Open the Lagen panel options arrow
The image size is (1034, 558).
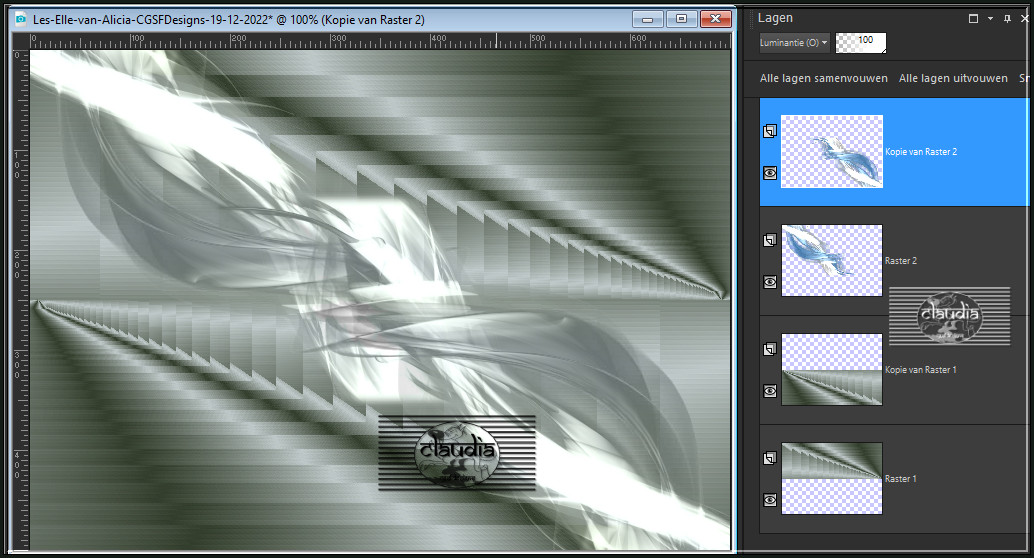click(990, 18)
